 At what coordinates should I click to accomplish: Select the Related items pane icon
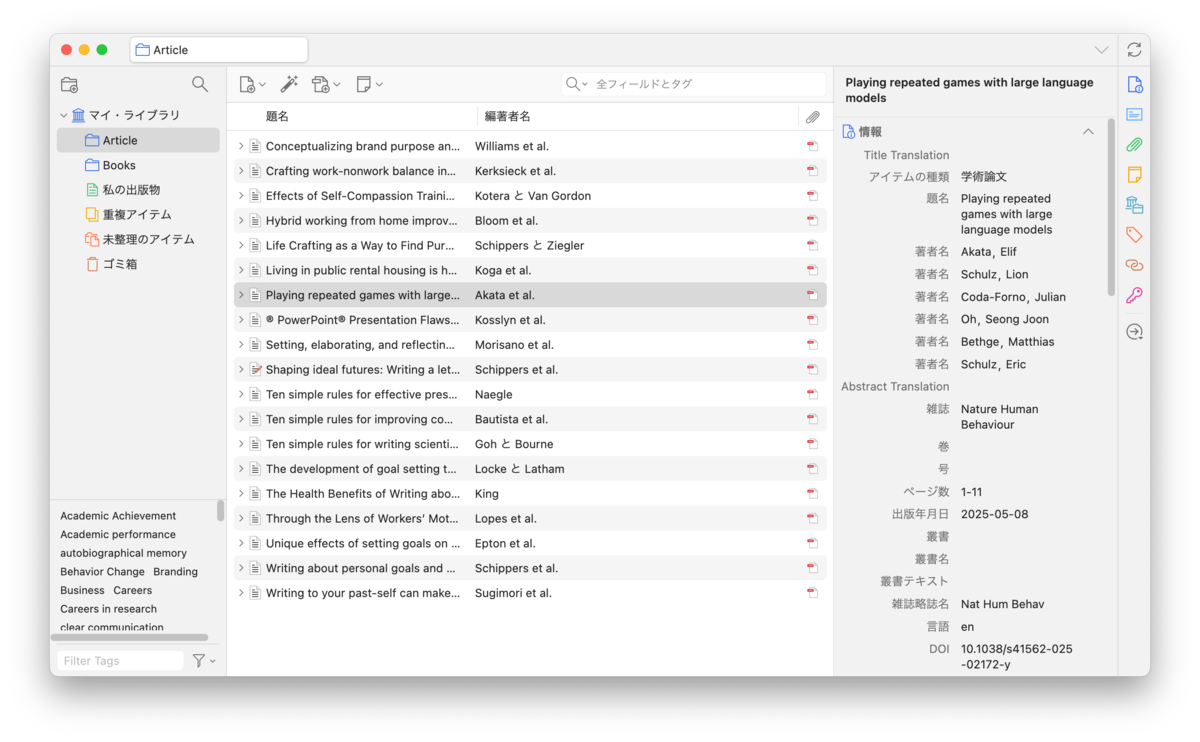coord(1134,265)
